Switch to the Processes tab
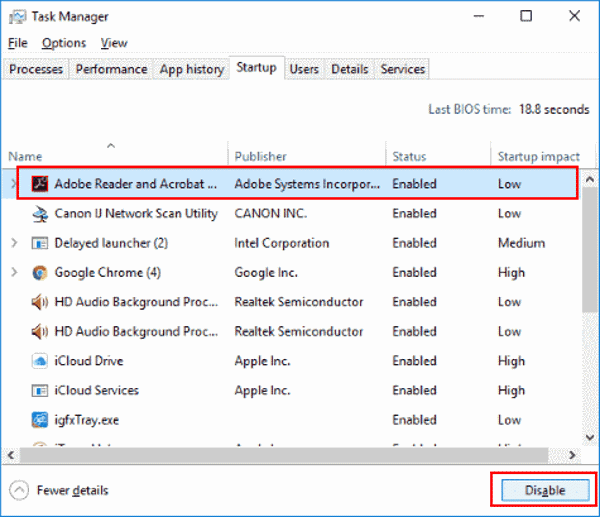Screen dimensions: 600x517 coord(36,69)
